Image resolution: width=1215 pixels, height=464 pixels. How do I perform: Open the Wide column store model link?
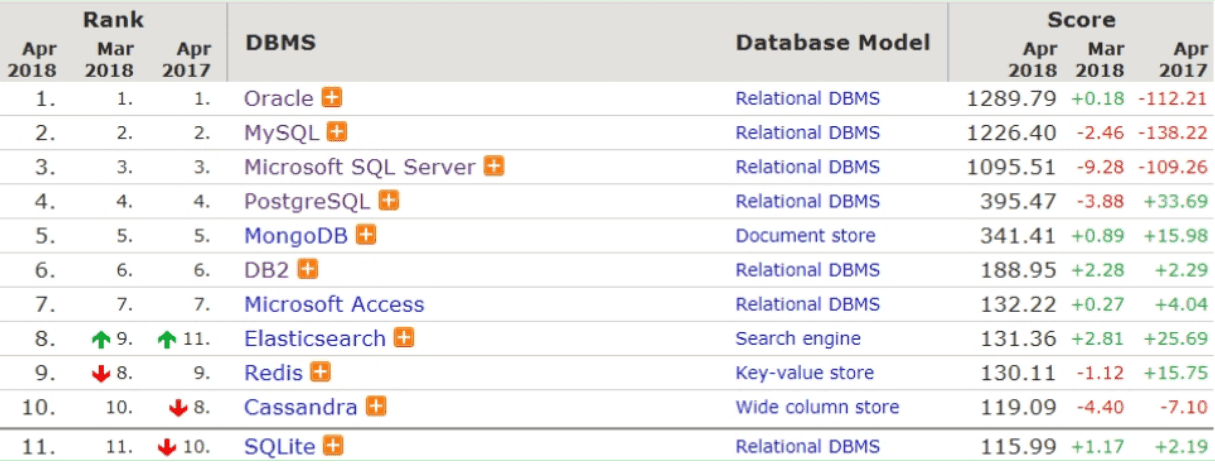pos(817,407)
